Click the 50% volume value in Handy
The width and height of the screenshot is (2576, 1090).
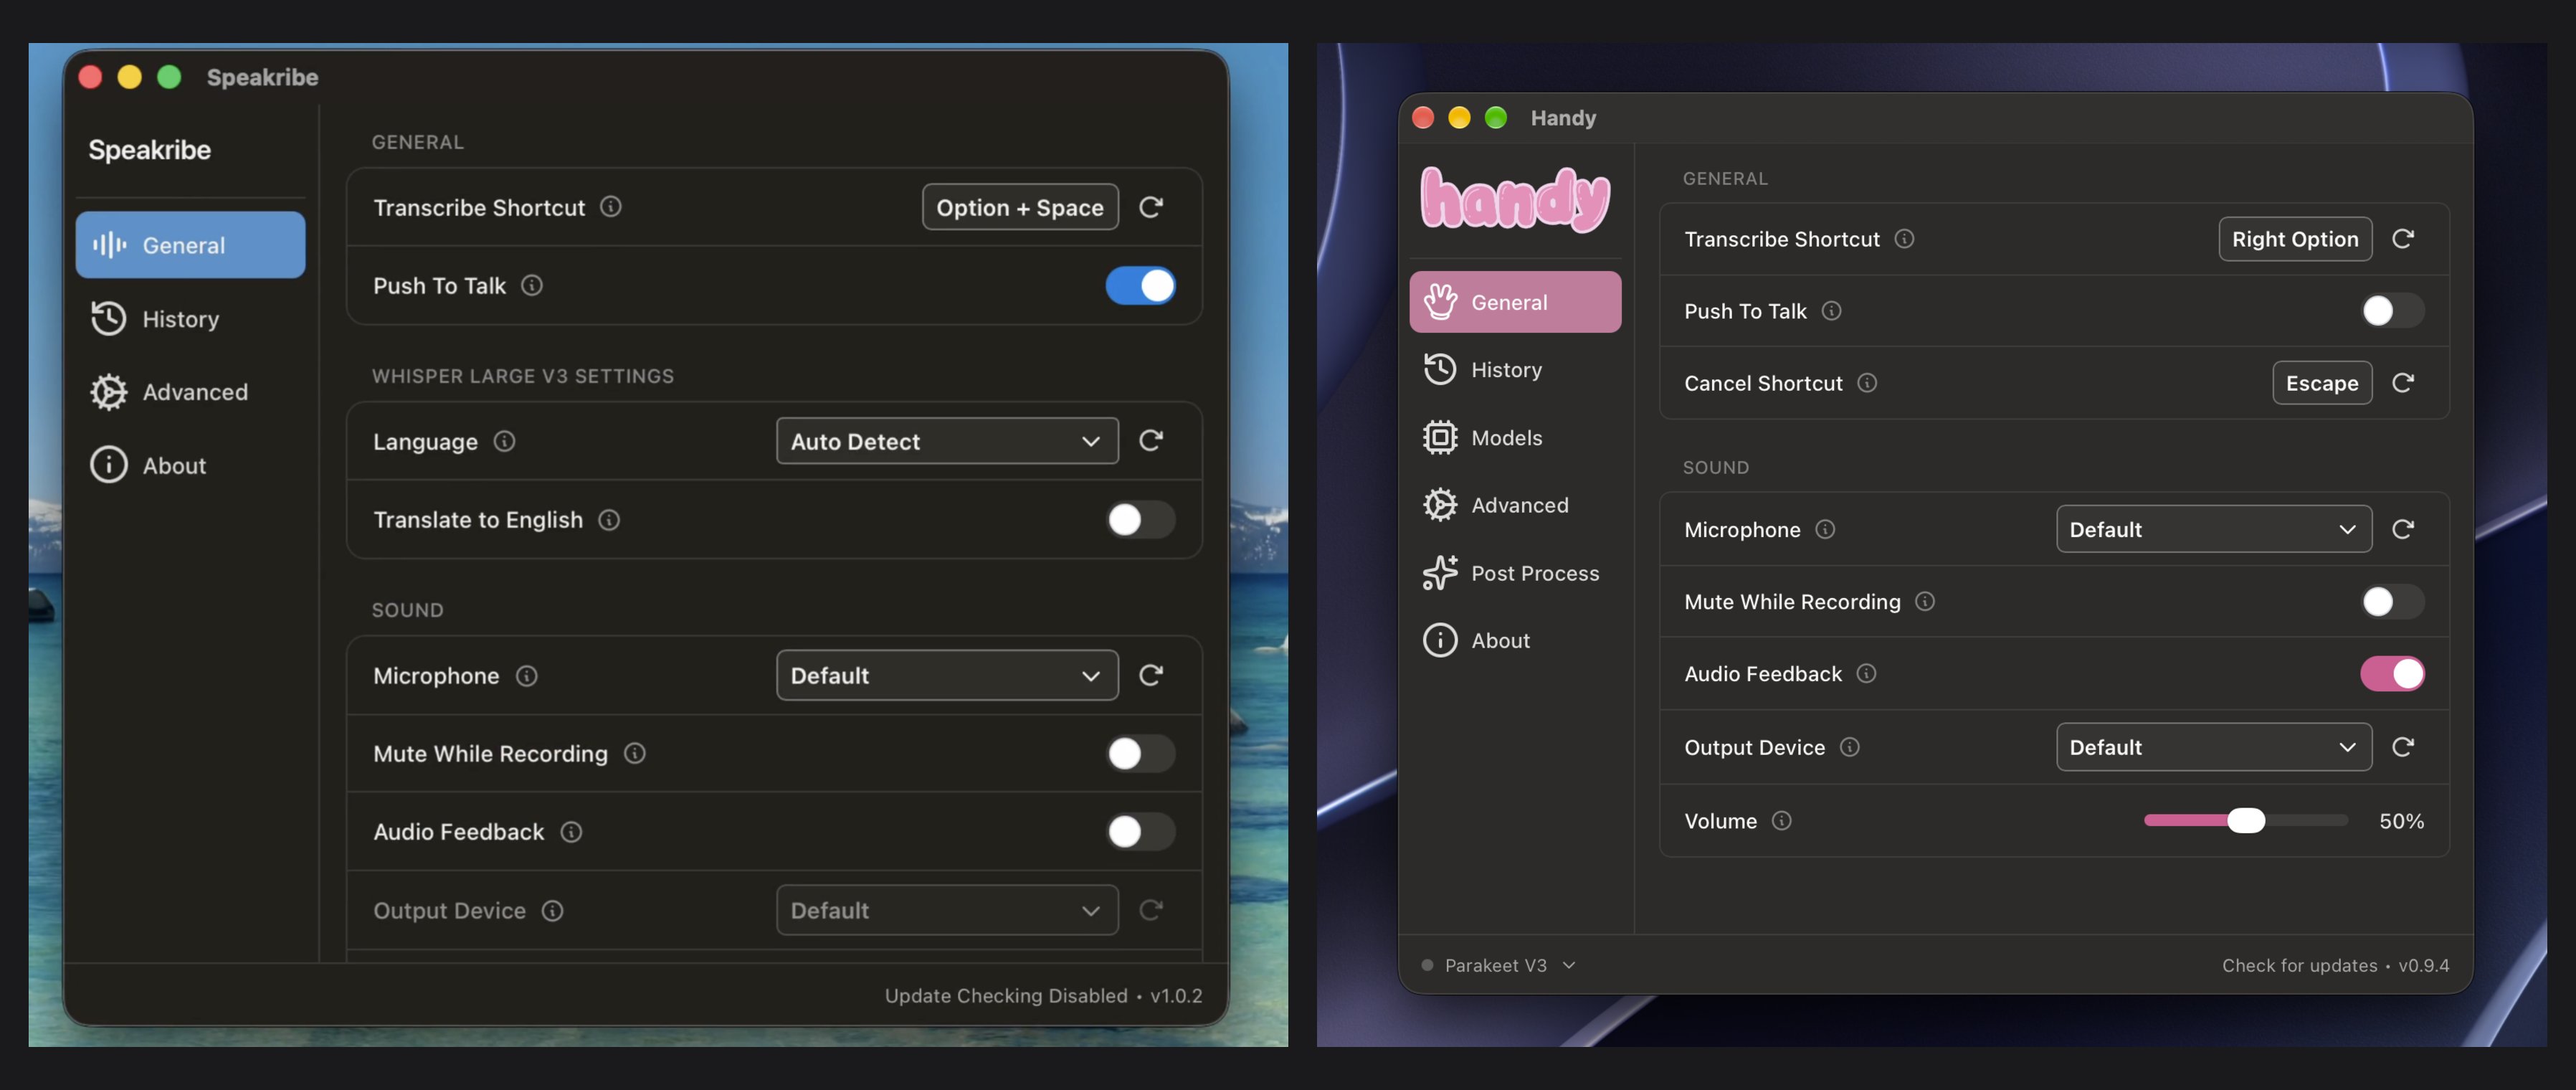pos(2401,821)
